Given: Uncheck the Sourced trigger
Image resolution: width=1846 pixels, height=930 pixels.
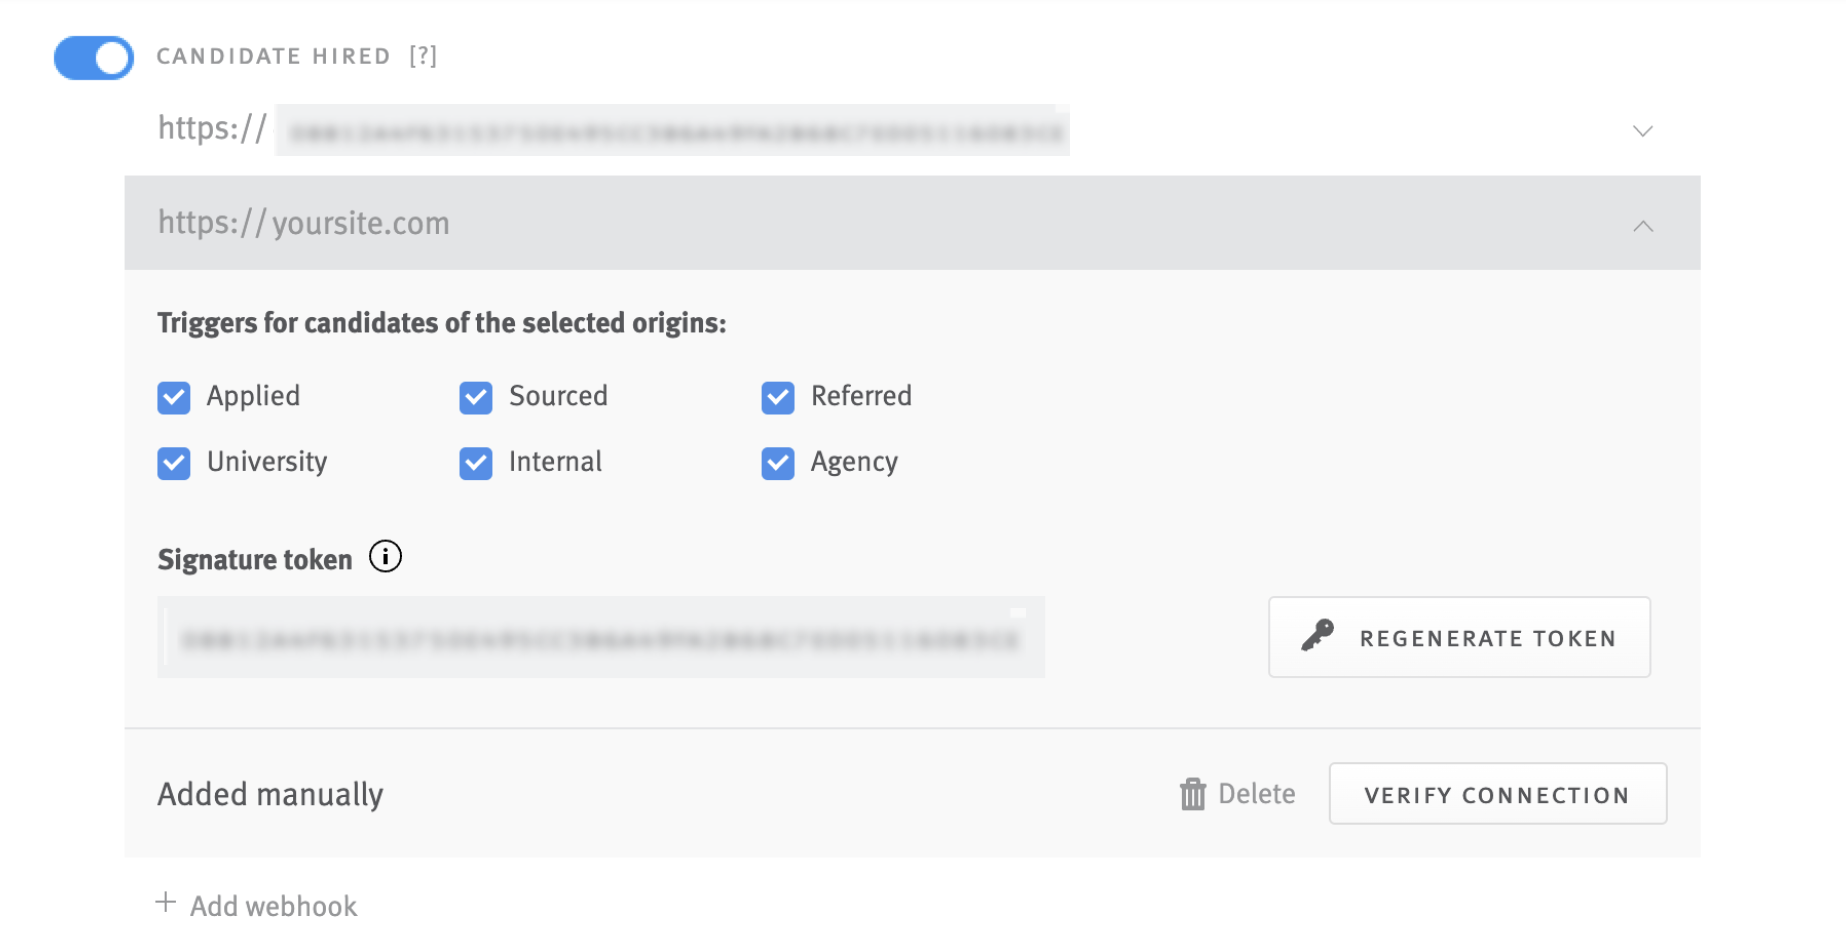Looking at the screenshot, I should [x=476, y=397].
